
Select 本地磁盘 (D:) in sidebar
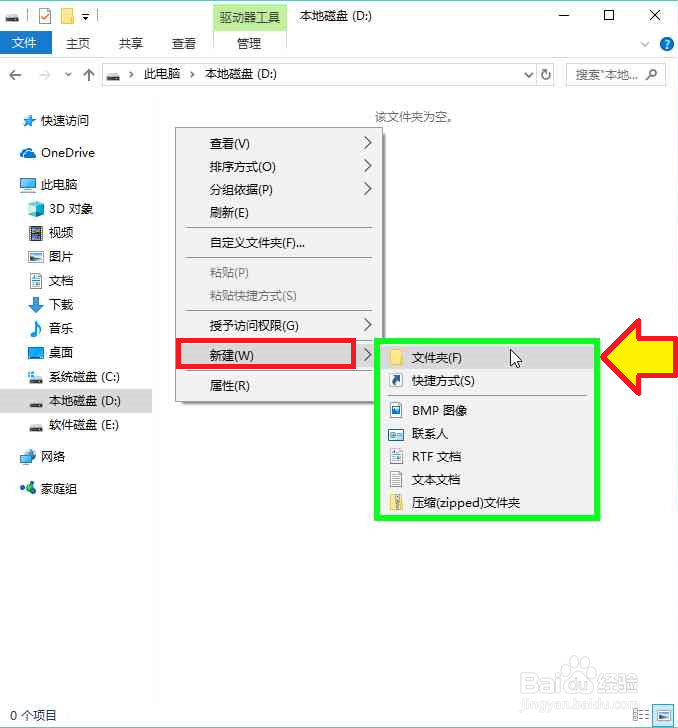pos(76,401)
